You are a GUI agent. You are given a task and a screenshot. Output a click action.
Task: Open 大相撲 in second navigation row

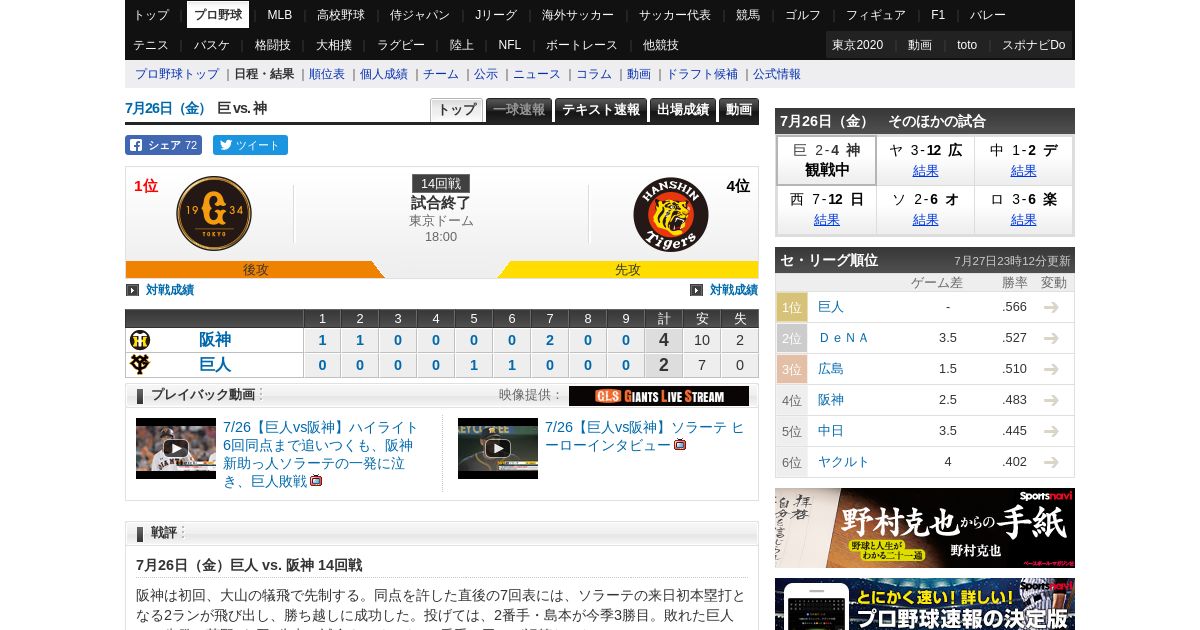pyautogui.click(x=334, y=45)
